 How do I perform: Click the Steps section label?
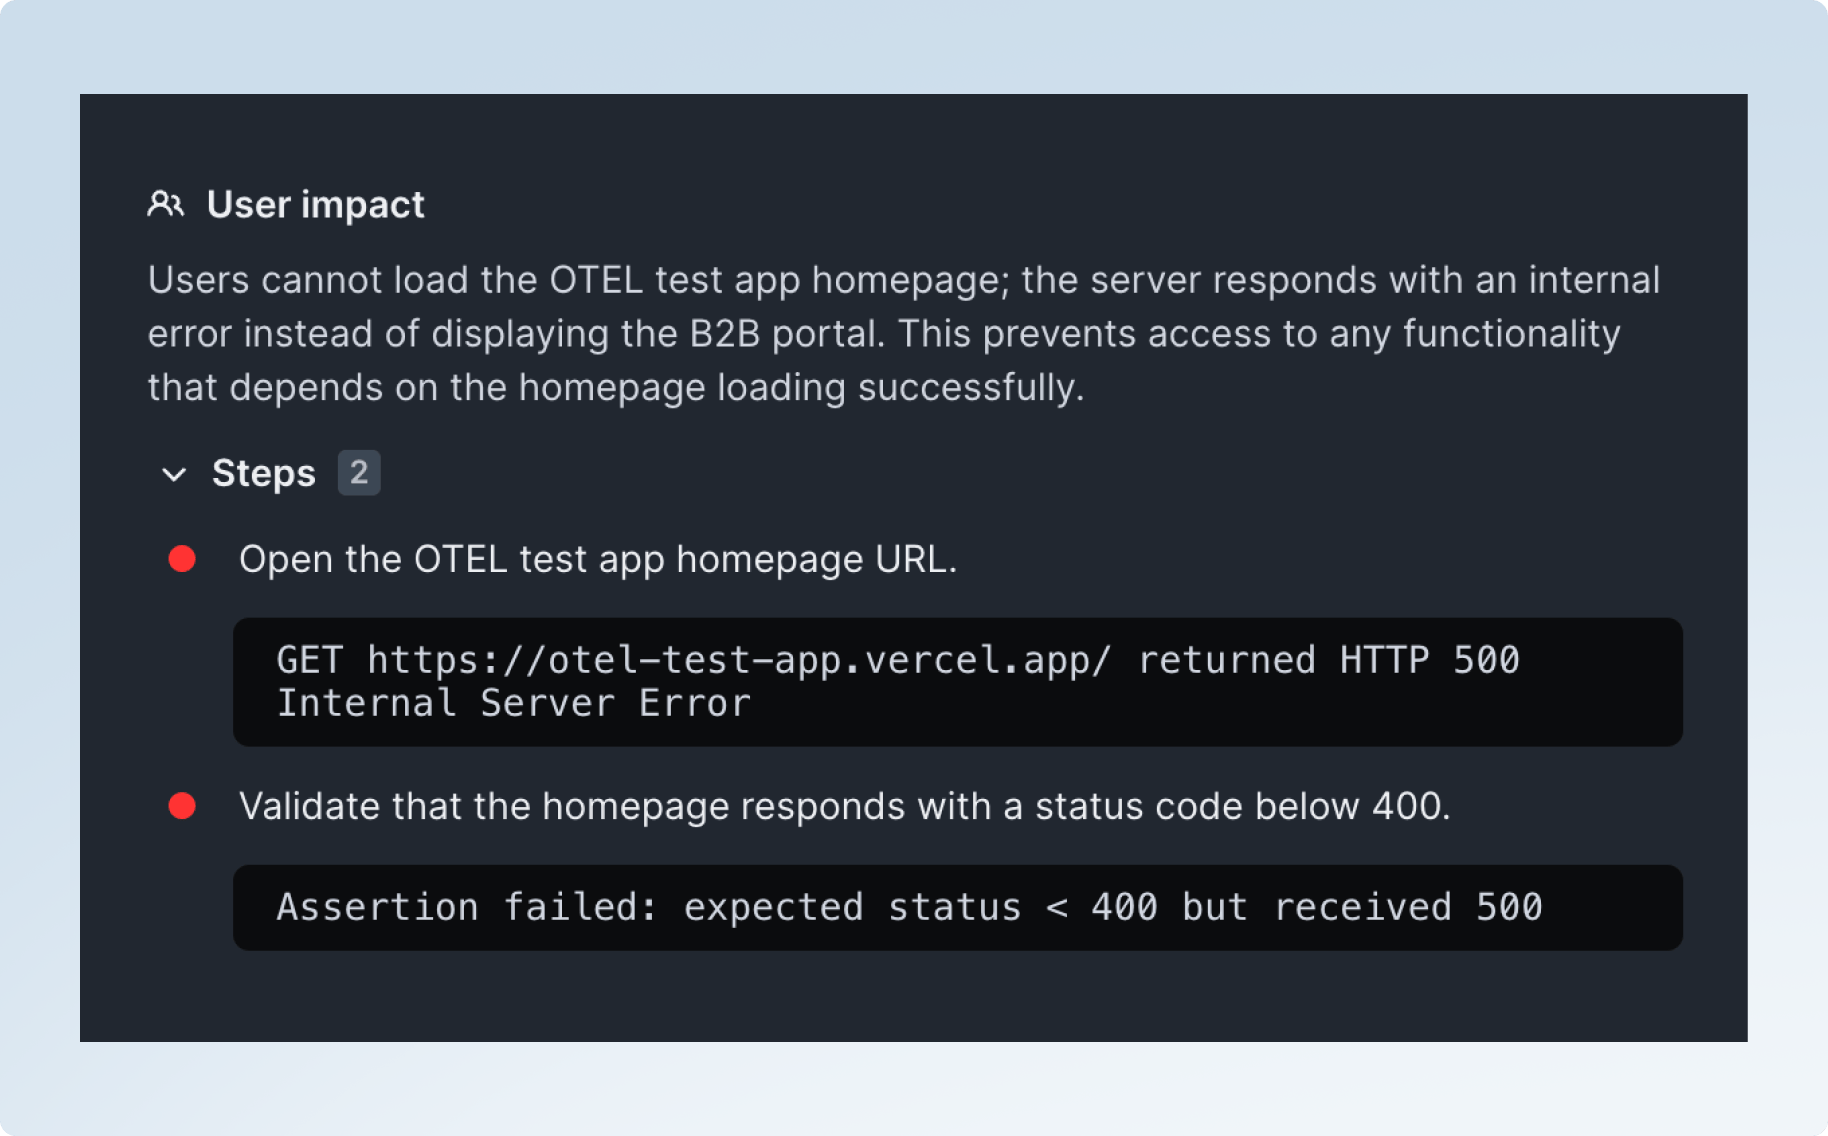[x=263, y=473]
